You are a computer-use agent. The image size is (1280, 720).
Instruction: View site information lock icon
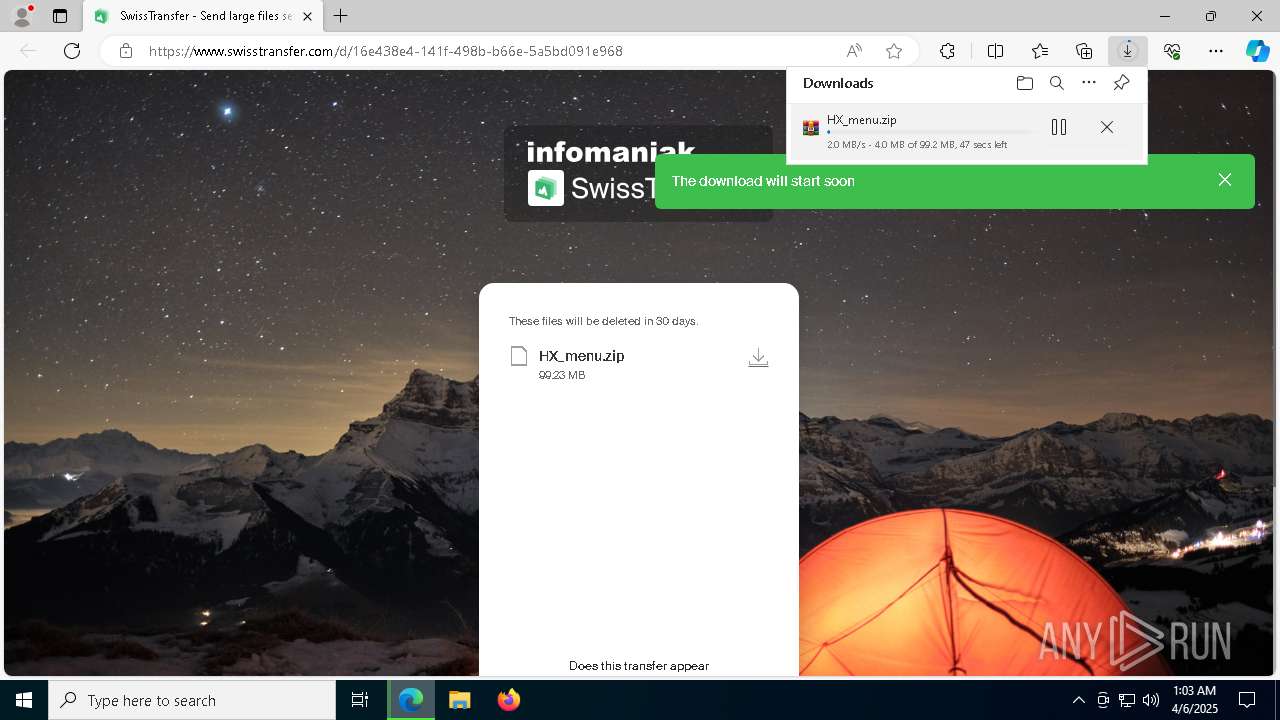pyautogui.click(x=126, y=51)
